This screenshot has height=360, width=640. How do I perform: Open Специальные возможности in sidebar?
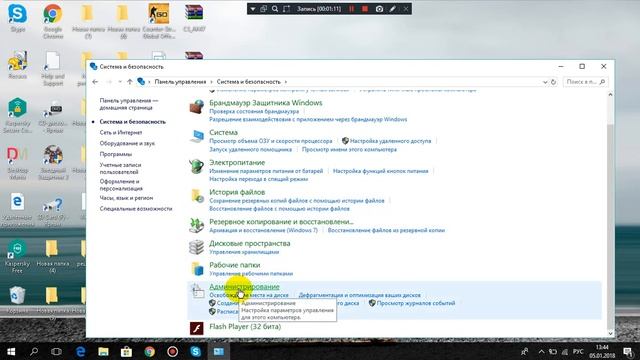coord(136,209)
